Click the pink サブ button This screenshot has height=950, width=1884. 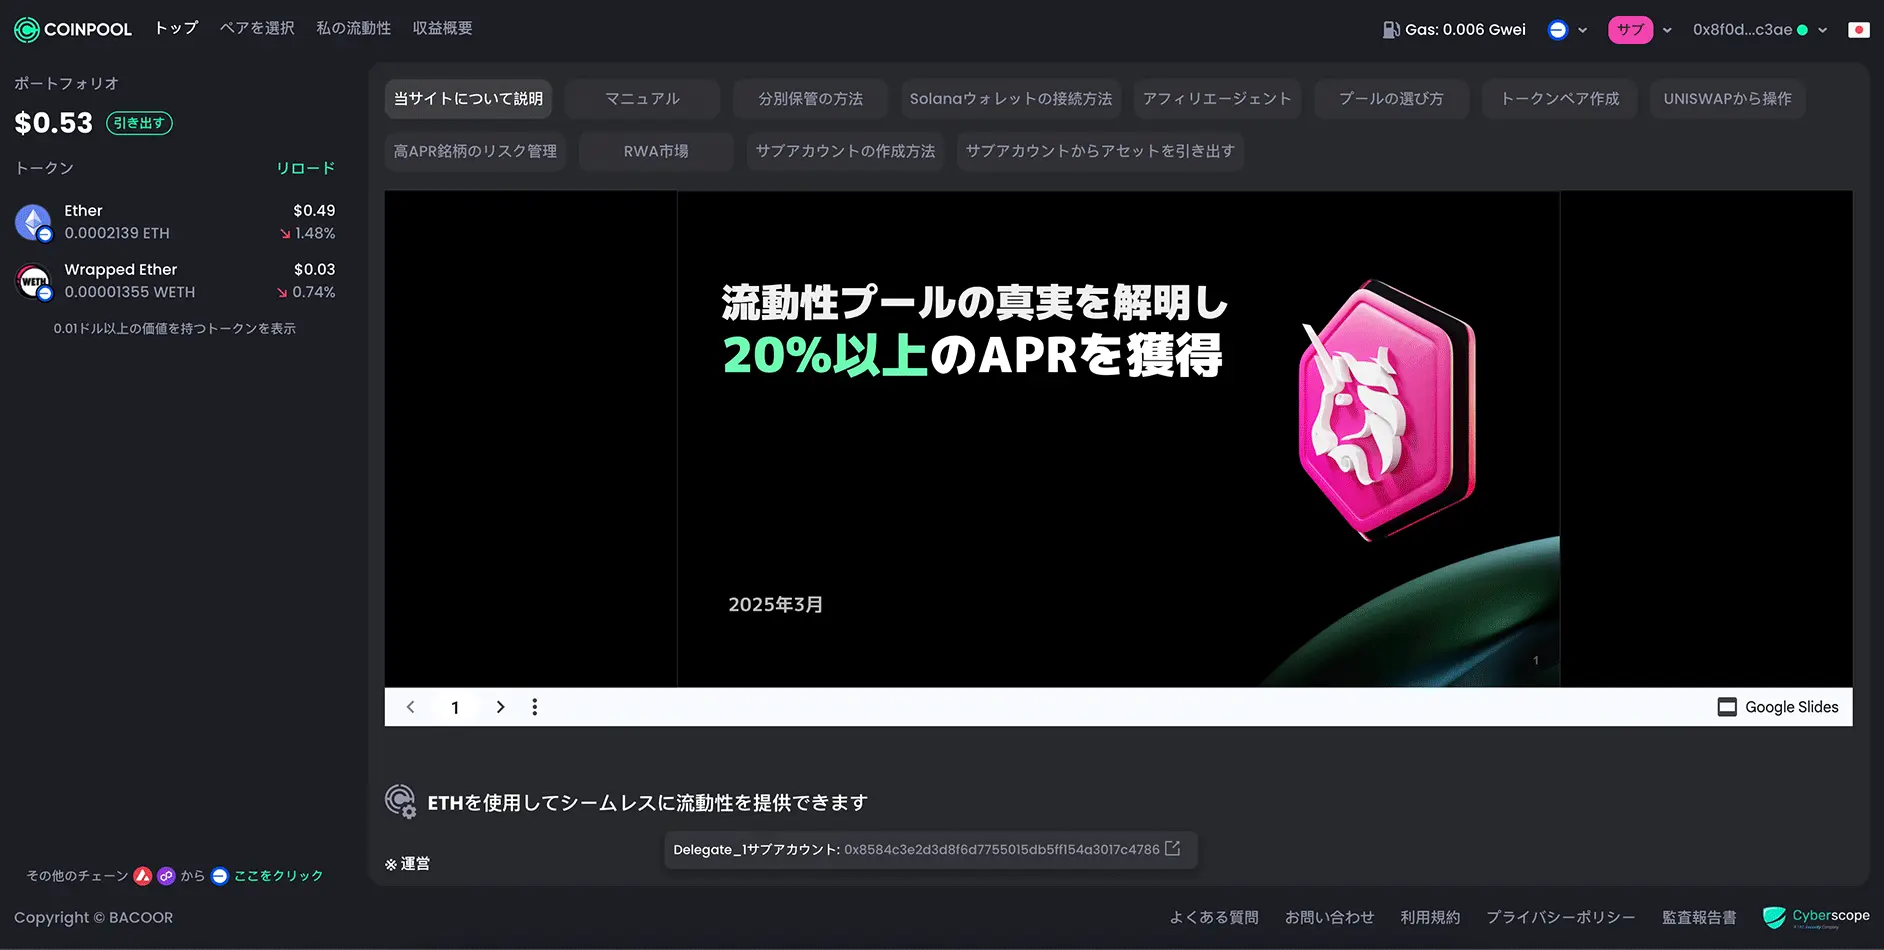(x=1630, y=30)
